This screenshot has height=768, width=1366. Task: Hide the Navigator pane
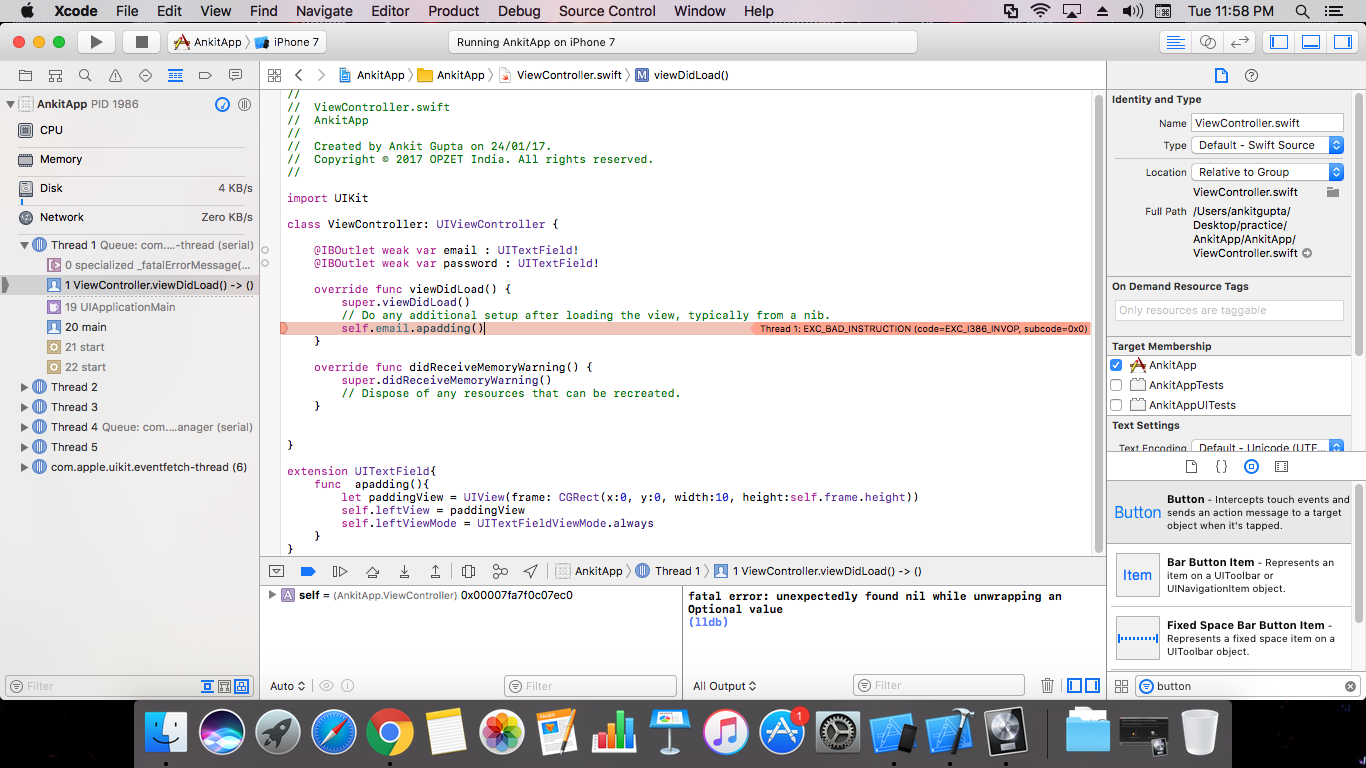tap(1279, 42)
